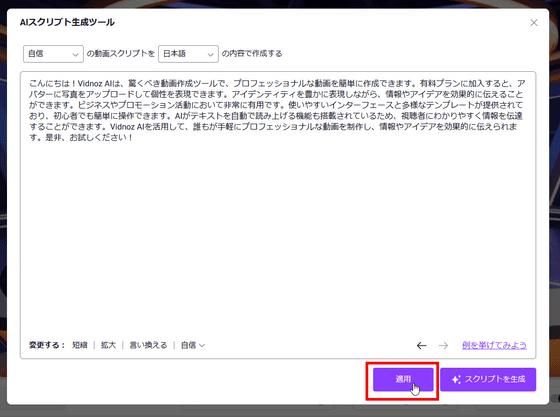Screen dimensions: 560x417
Task: Click the の内容で作成する label
Action: pos(252,54)
